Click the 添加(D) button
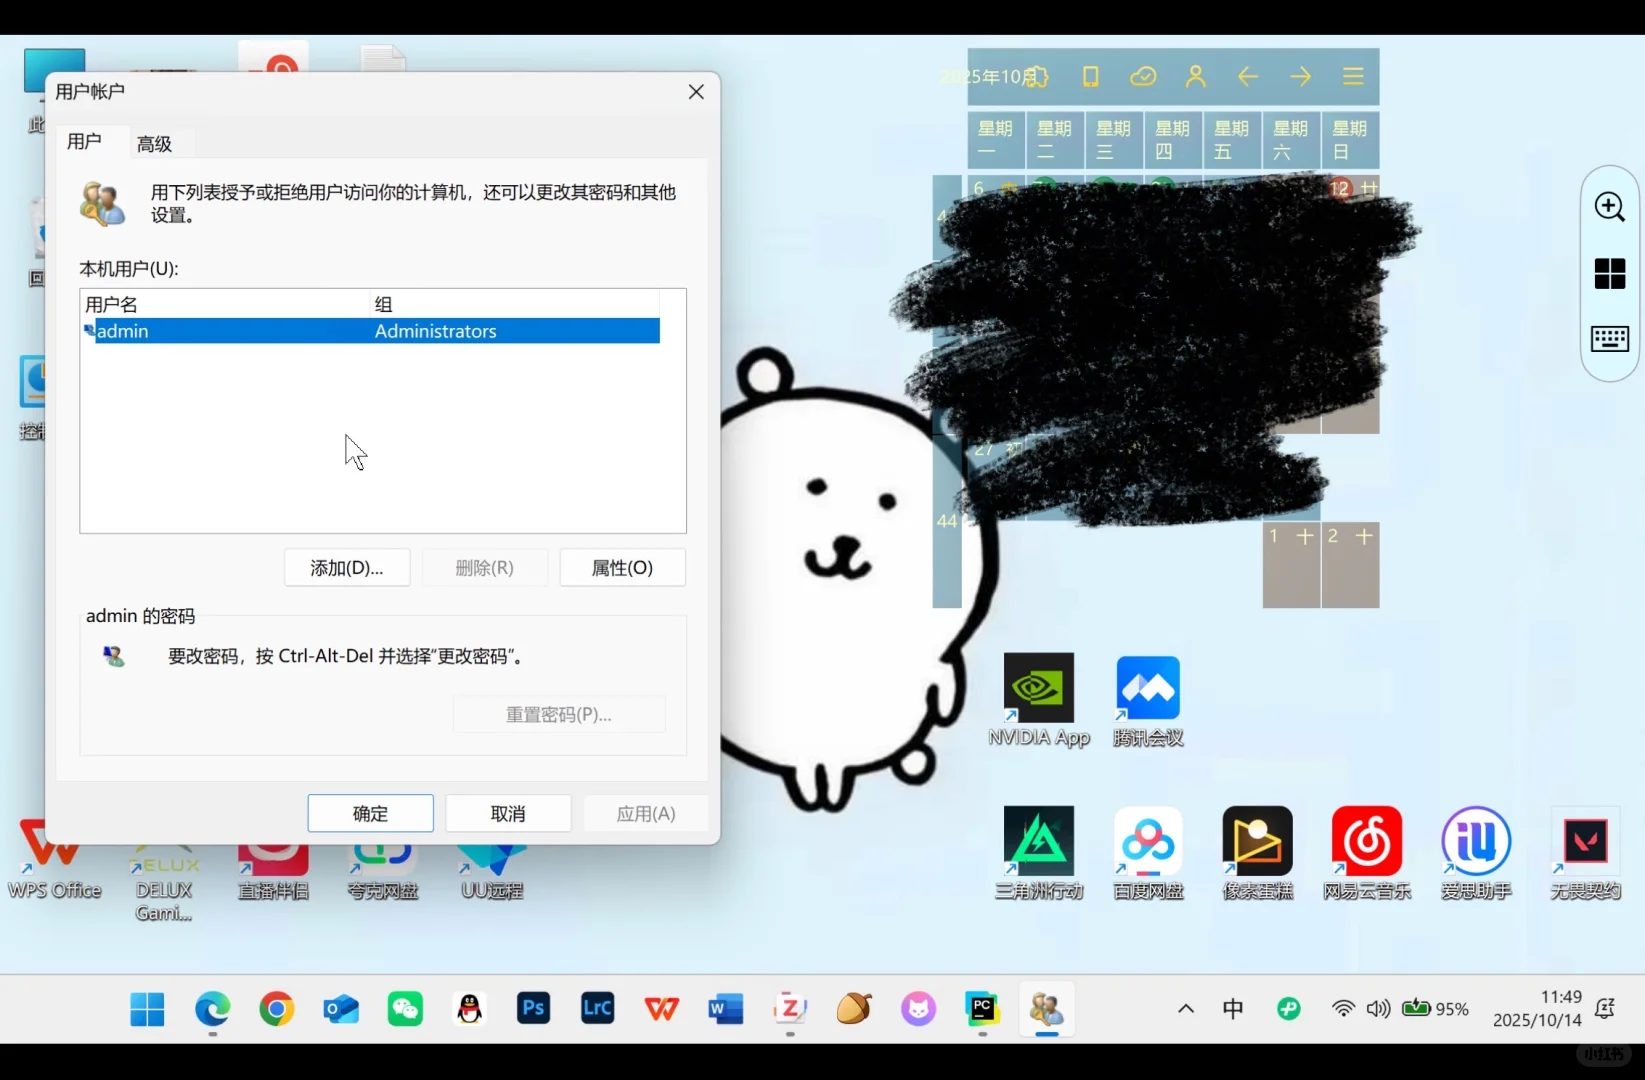 coord(346,567)
